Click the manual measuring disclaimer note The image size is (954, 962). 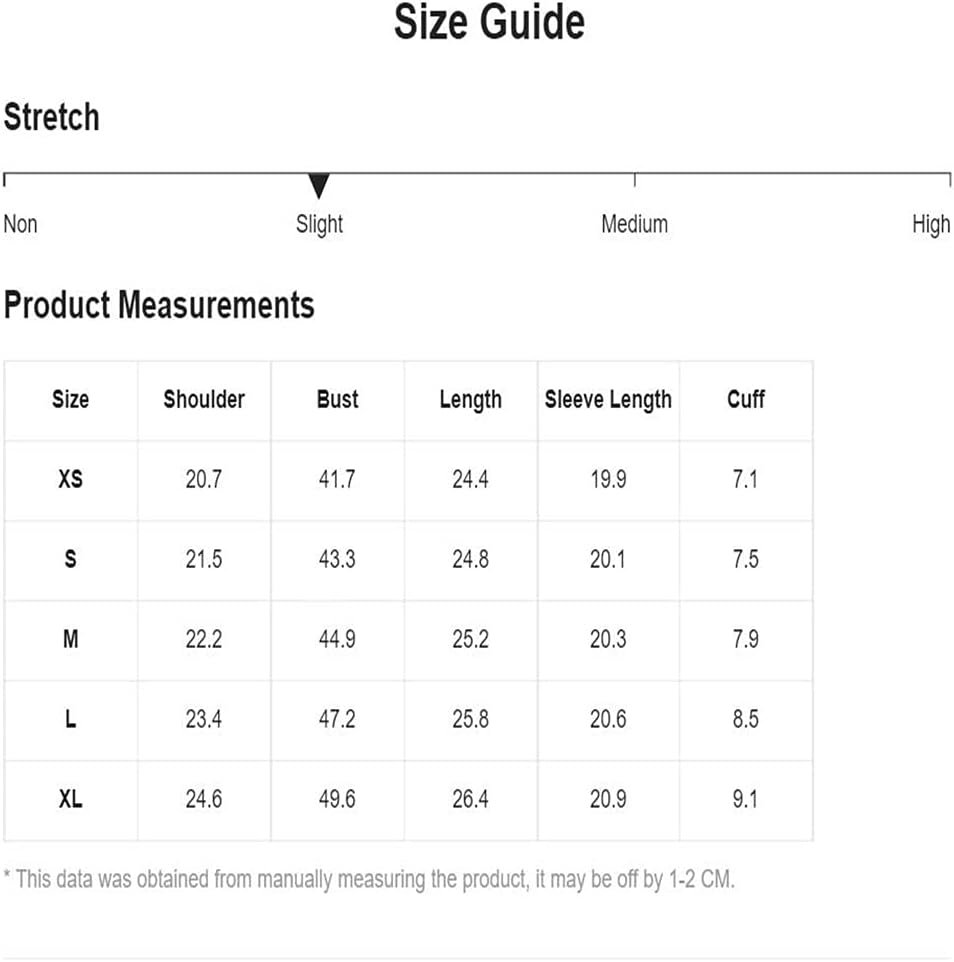coord(369,879)
